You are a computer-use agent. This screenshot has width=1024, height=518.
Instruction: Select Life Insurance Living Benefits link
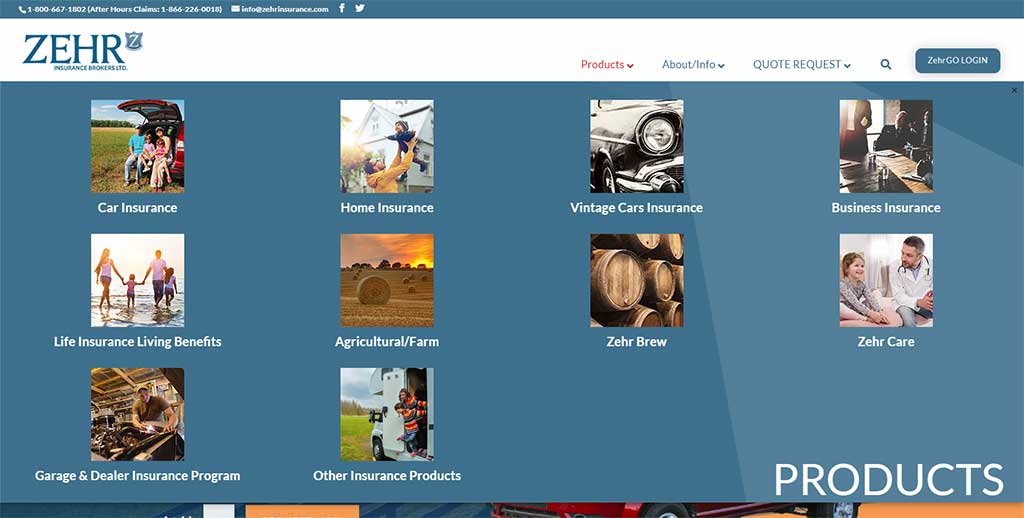(x=137, y=342)
